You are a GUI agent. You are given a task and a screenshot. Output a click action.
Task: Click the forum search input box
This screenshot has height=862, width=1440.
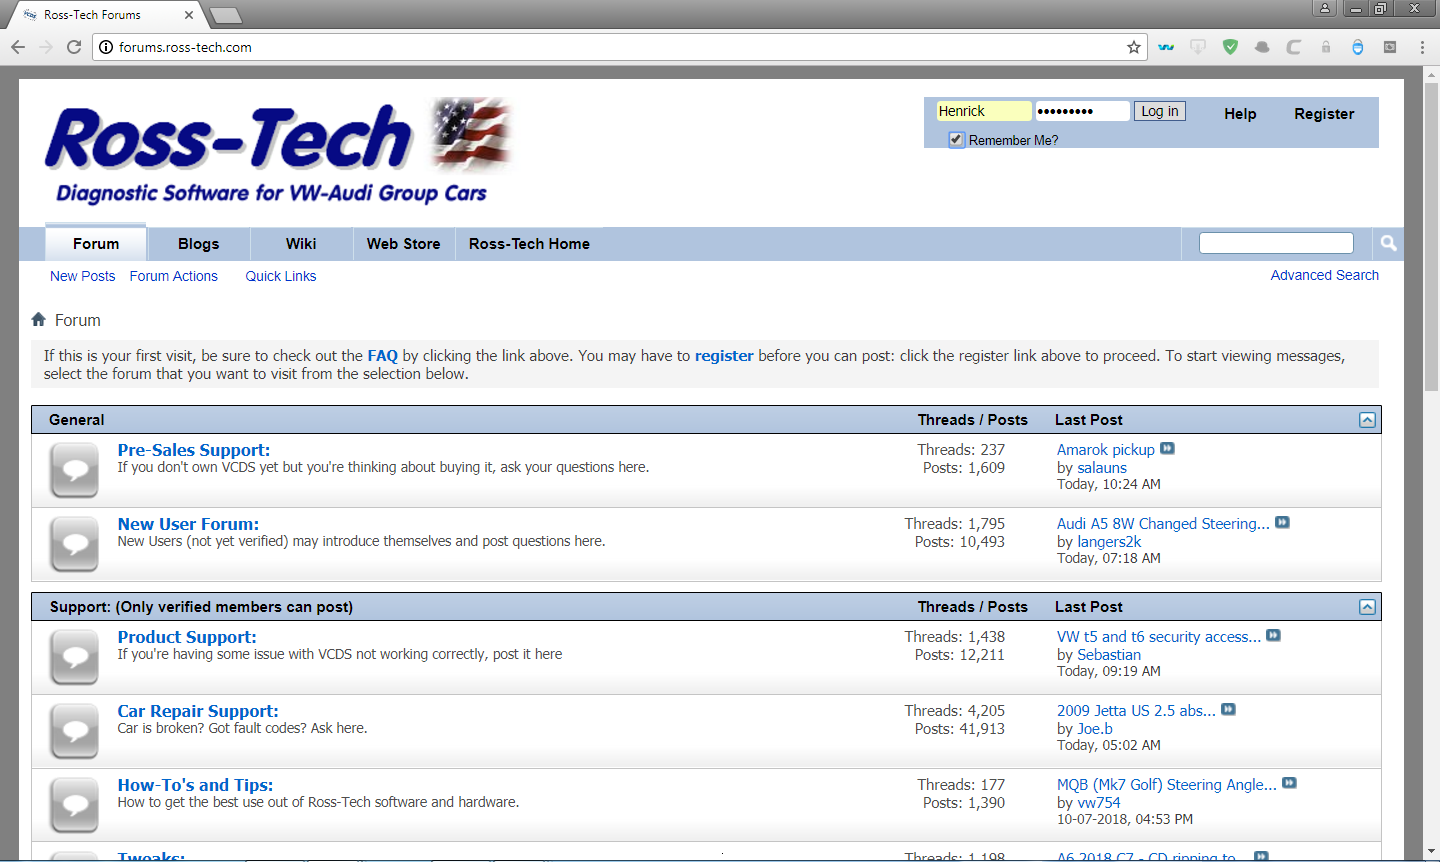pyautogui.click(x=1276, y=243)
